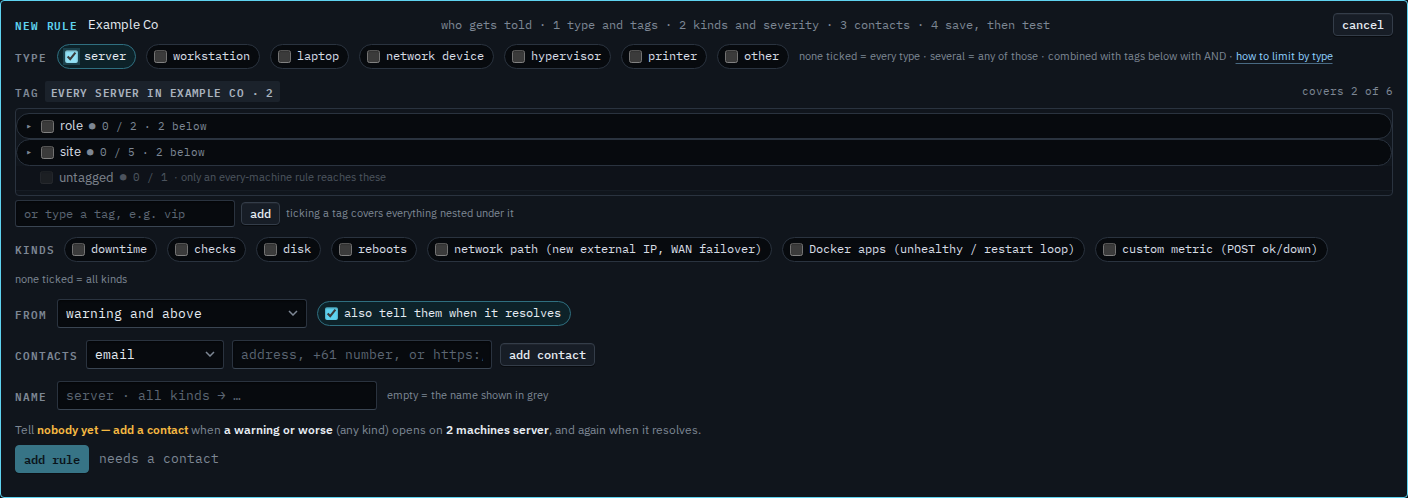Untick the server type checkbox
Screen dimensions: 1408x498
71,57
